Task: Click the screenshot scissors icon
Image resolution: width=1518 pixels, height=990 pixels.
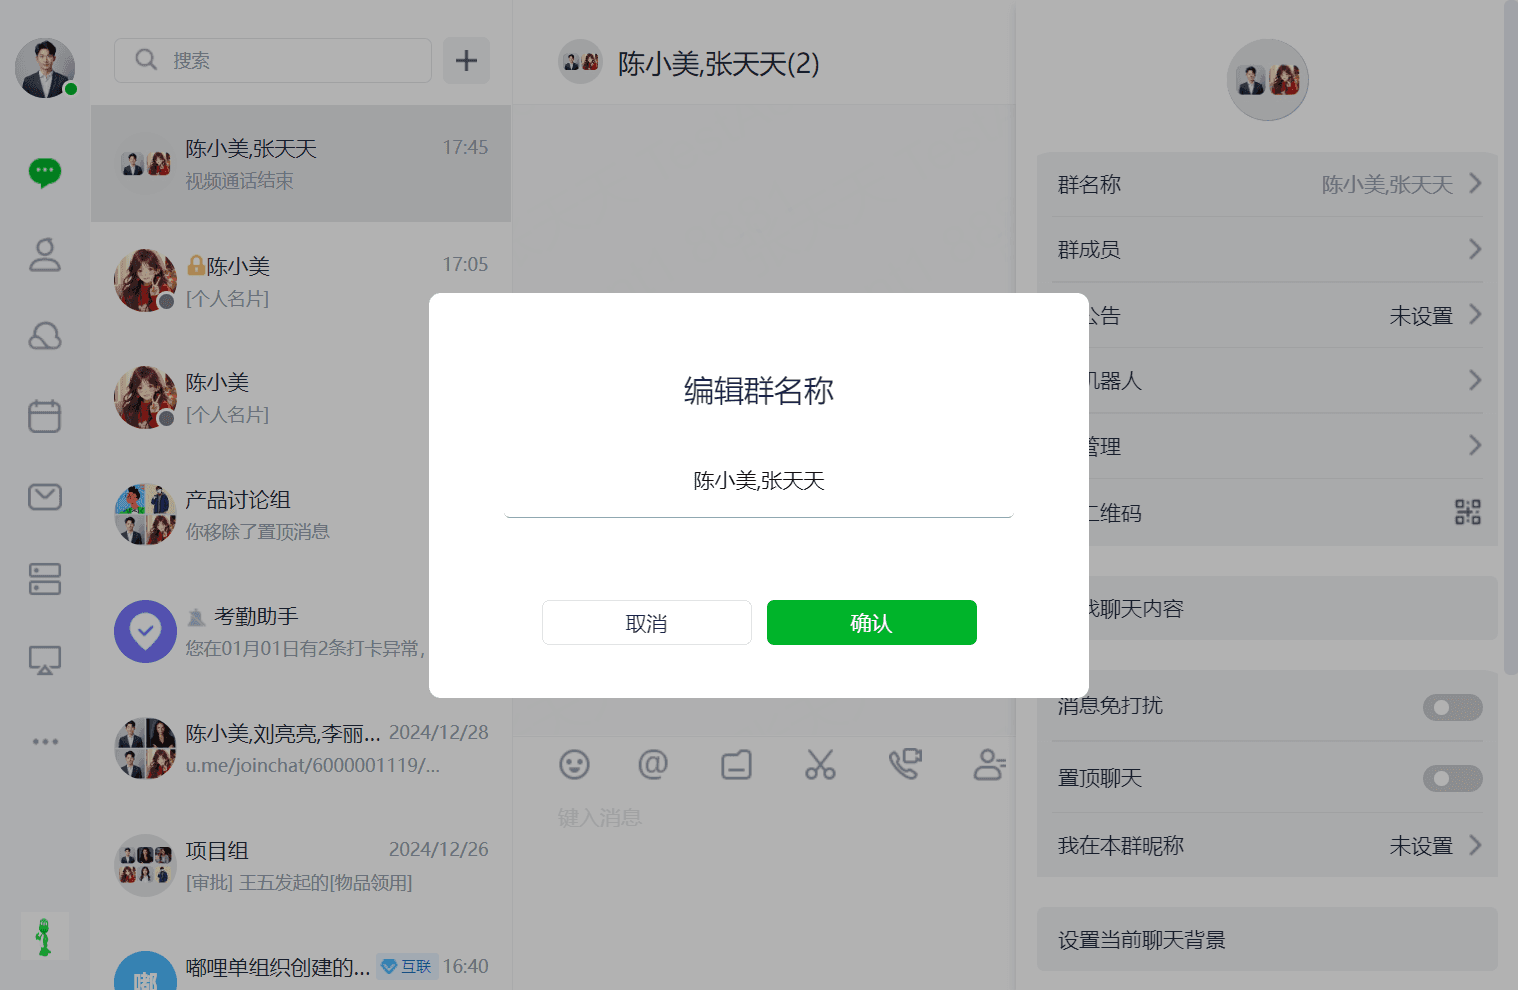Action: (x=820, y=765)
